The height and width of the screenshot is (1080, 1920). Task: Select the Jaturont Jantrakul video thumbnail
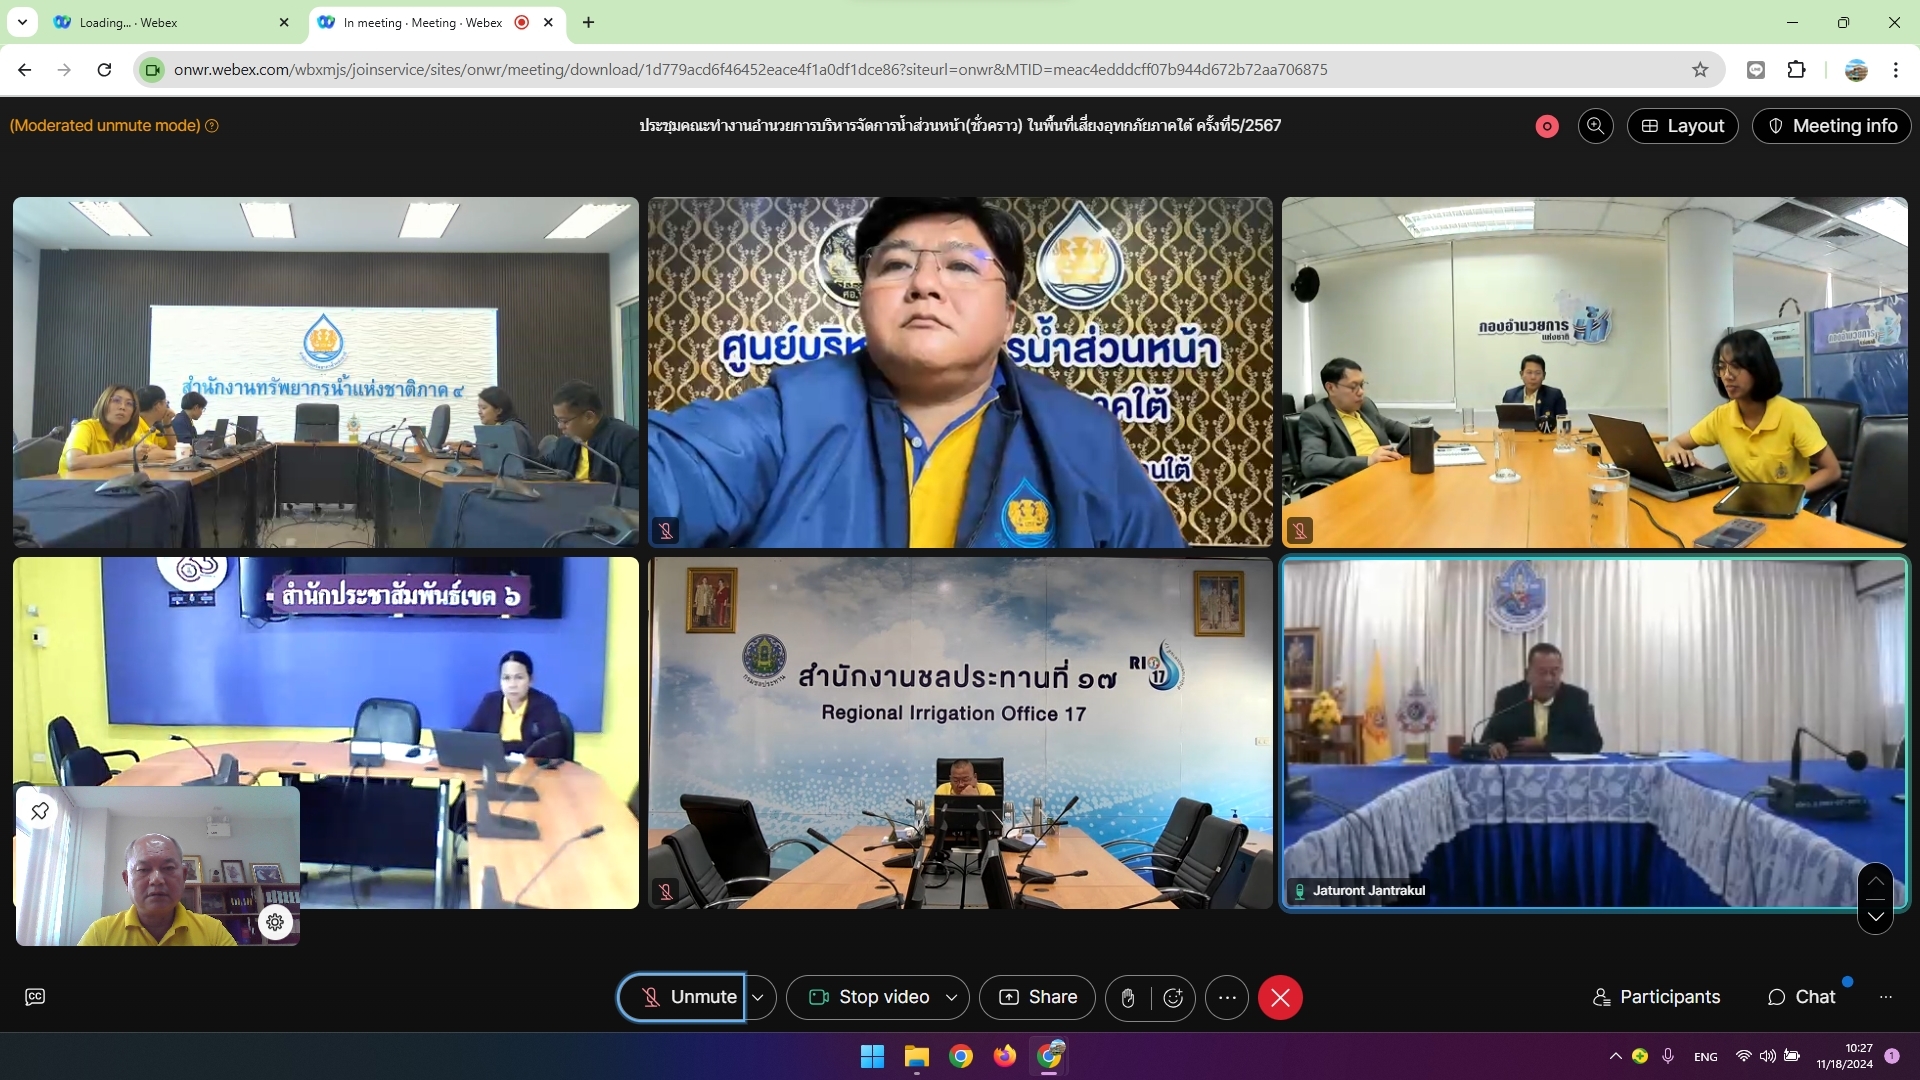pyautogui.click(x=1594, y=732)
